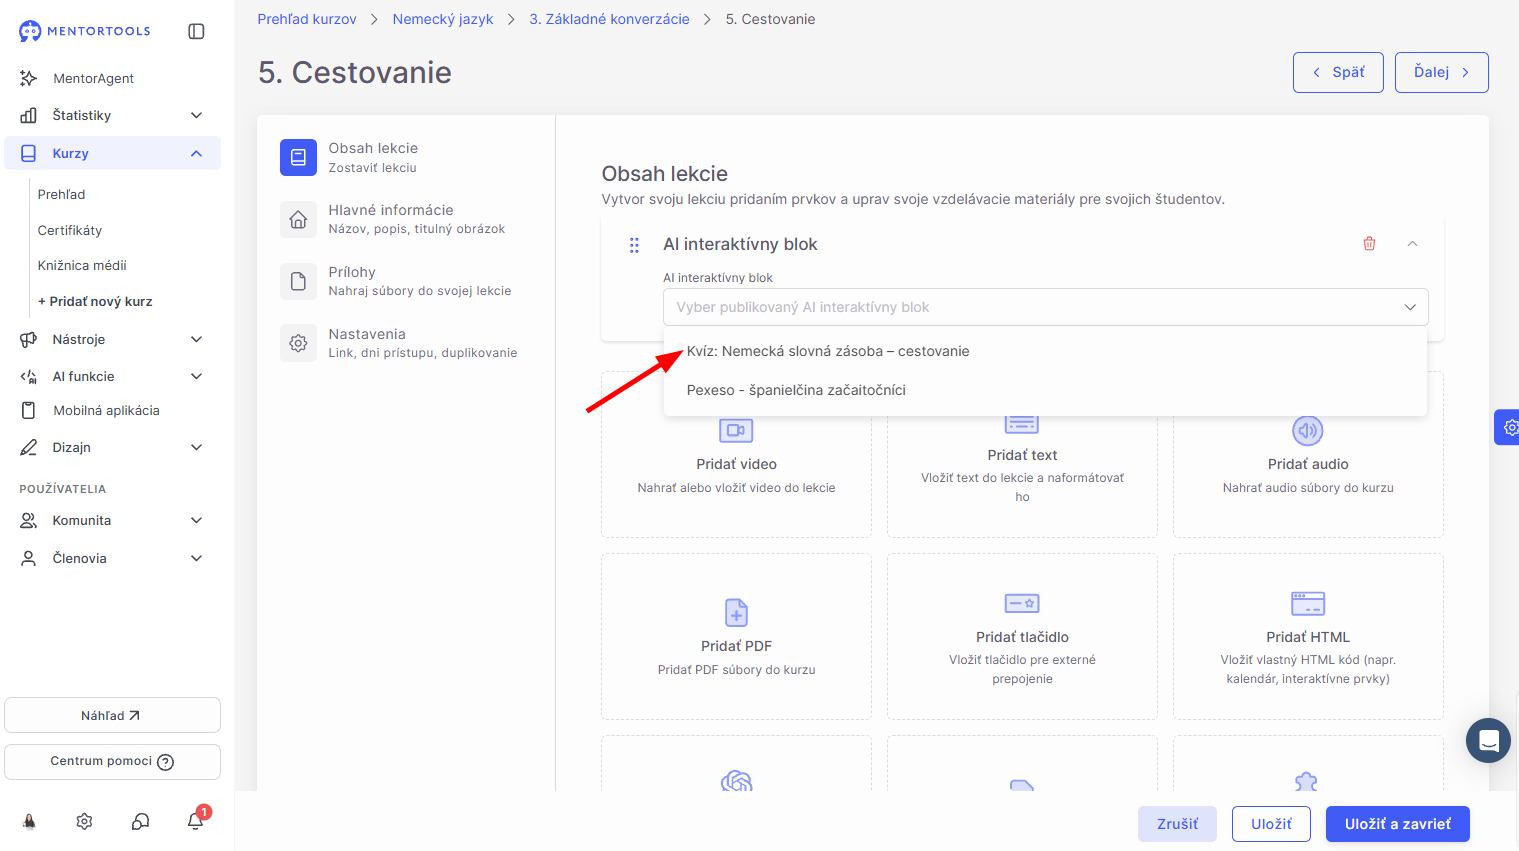The image size is (1519, 851).
Task: Open the settings gear in the bottom sidebar
Action: tap(84, 821)
